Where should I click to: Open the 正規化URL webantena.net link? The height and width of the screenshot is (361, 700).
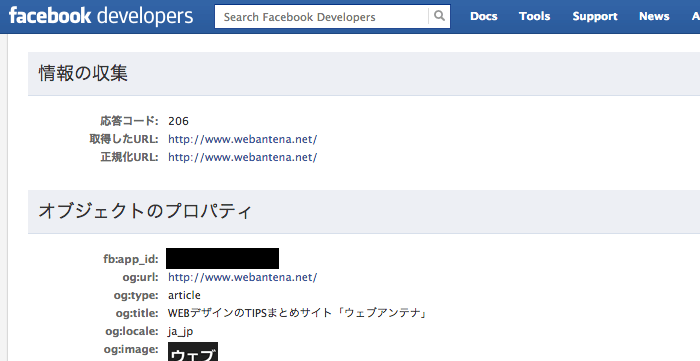[x=242, y=157]
